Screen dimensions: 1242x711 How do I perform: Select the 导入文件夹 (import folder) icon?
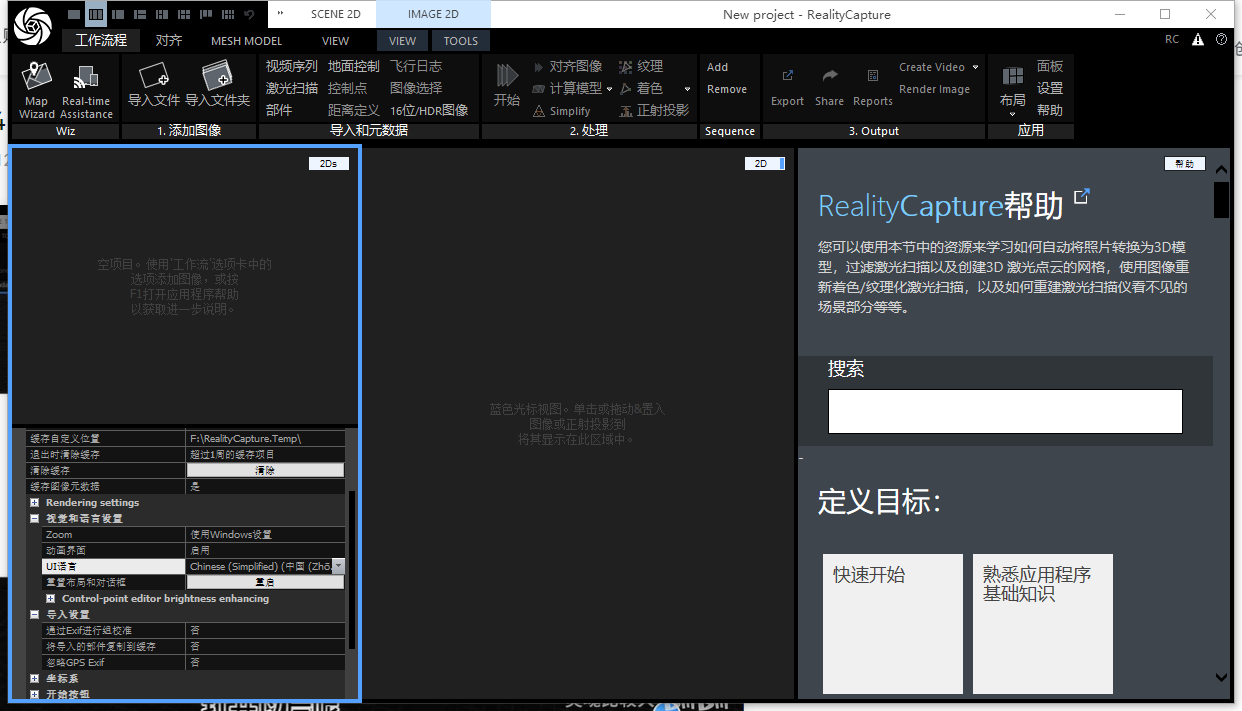[x=218, y=80]
